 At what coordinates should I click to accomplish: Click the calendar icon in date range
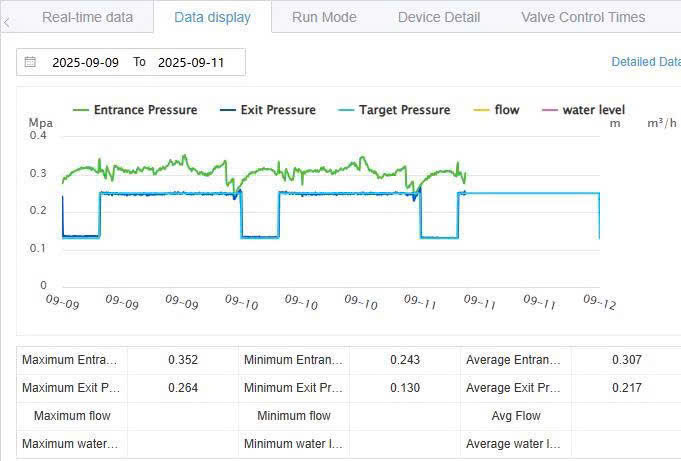[x=31, y=62]
